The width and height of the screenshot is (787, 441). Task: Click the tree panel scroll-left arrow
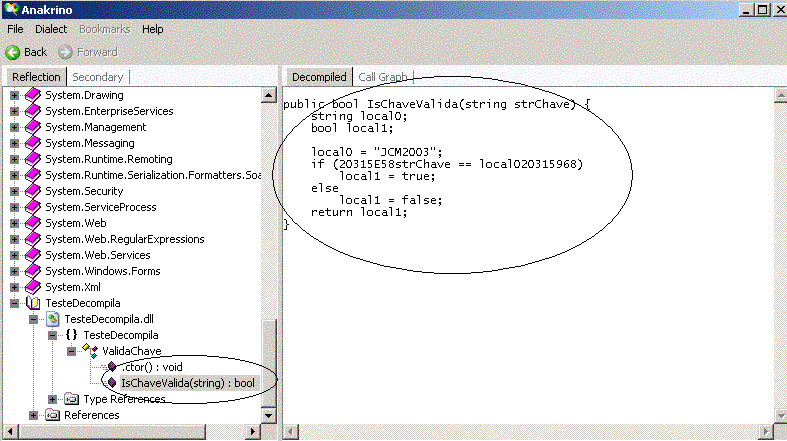click(11, 431)
